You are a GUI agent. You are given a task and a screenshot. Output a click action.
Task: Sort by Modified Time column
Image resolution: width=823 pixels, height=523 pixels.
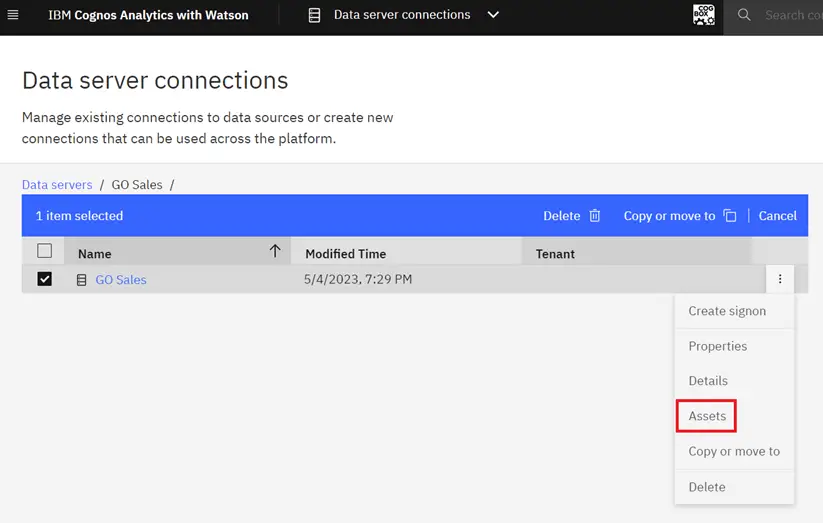(345, 254)
